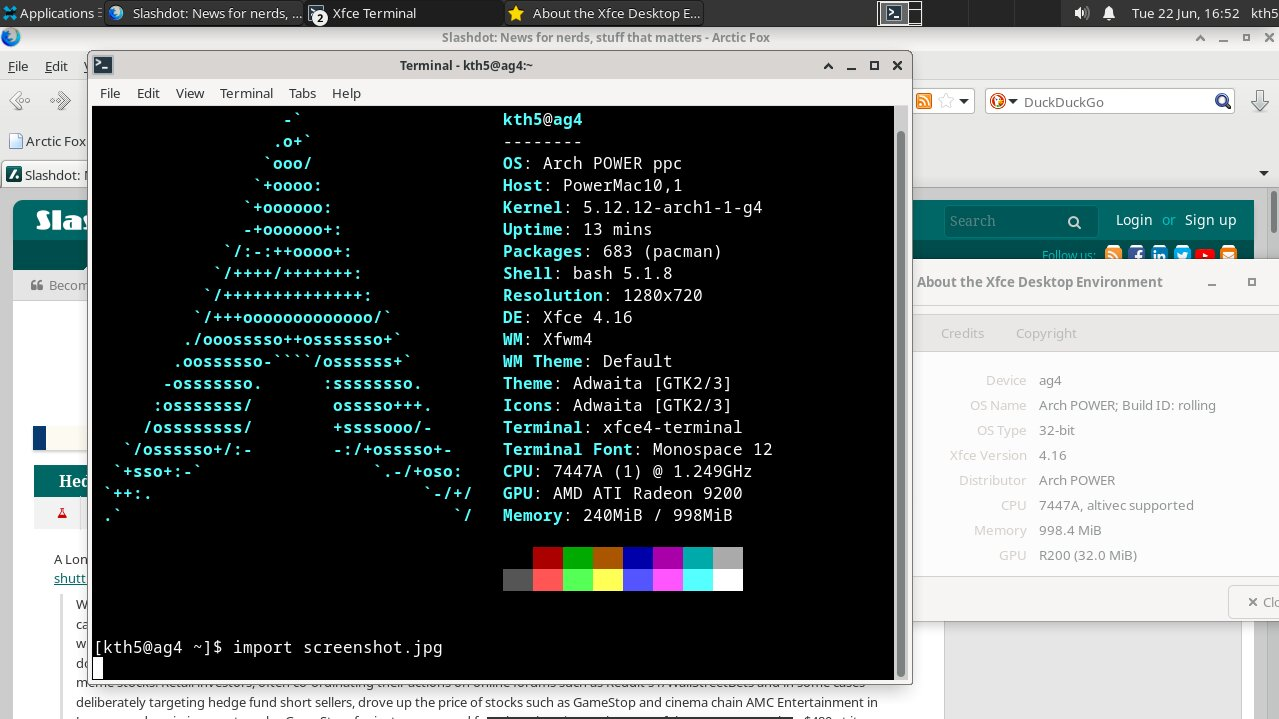Click the terminal window menu icon
Image resolution: width=1279 pixels, height=719 pixels.
[x=102, y=65]
